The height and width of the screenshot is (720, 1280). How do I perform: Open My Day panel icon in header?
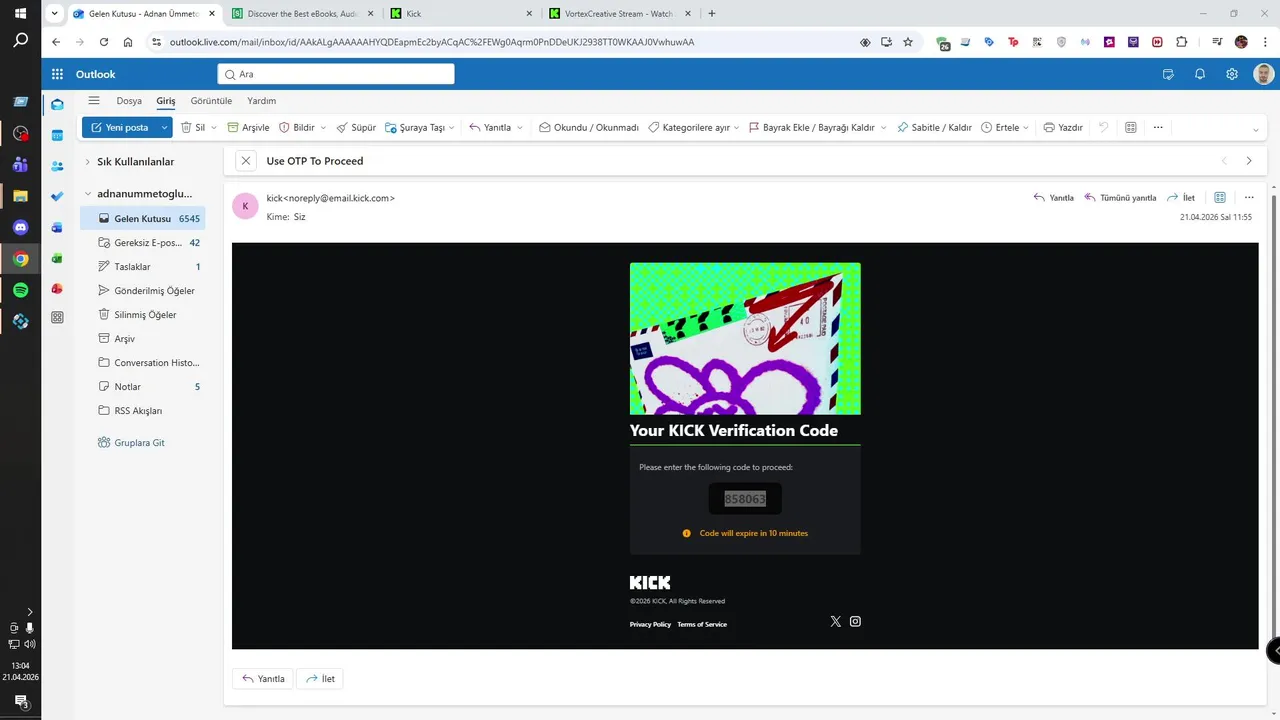[x=1168, y=74]
